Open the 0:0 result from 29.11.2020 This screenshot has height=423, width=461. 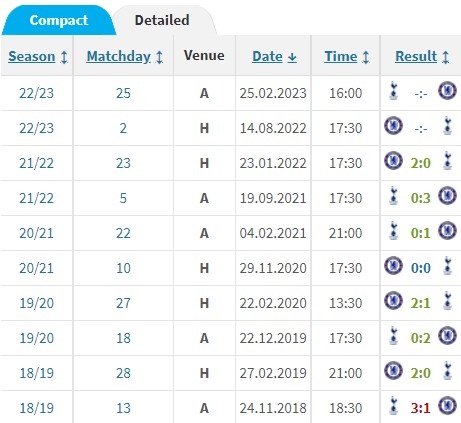click(x=421, y=268)
